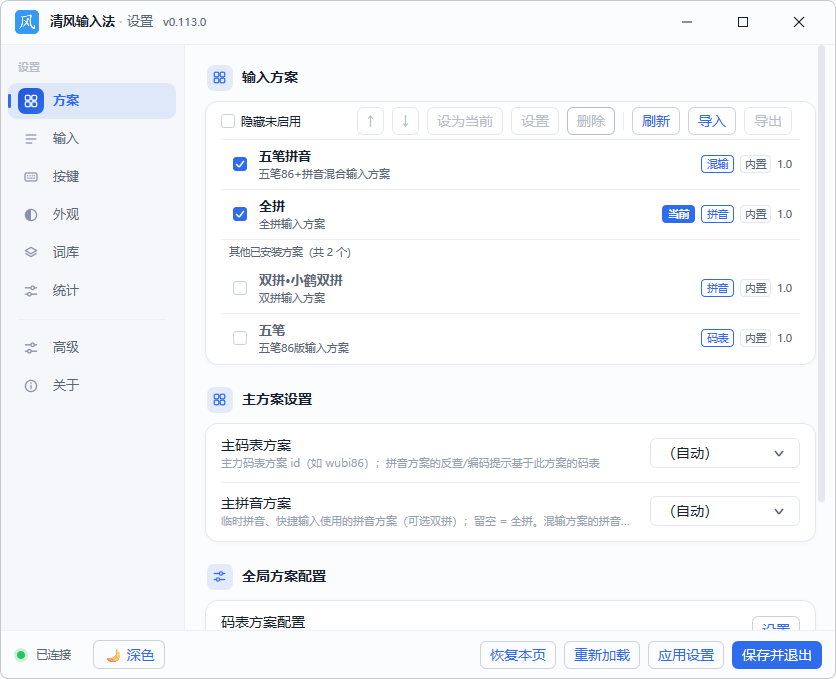Click the 导入 button
This screenshot has height=679, width=836.
click(x=712, y=121)
